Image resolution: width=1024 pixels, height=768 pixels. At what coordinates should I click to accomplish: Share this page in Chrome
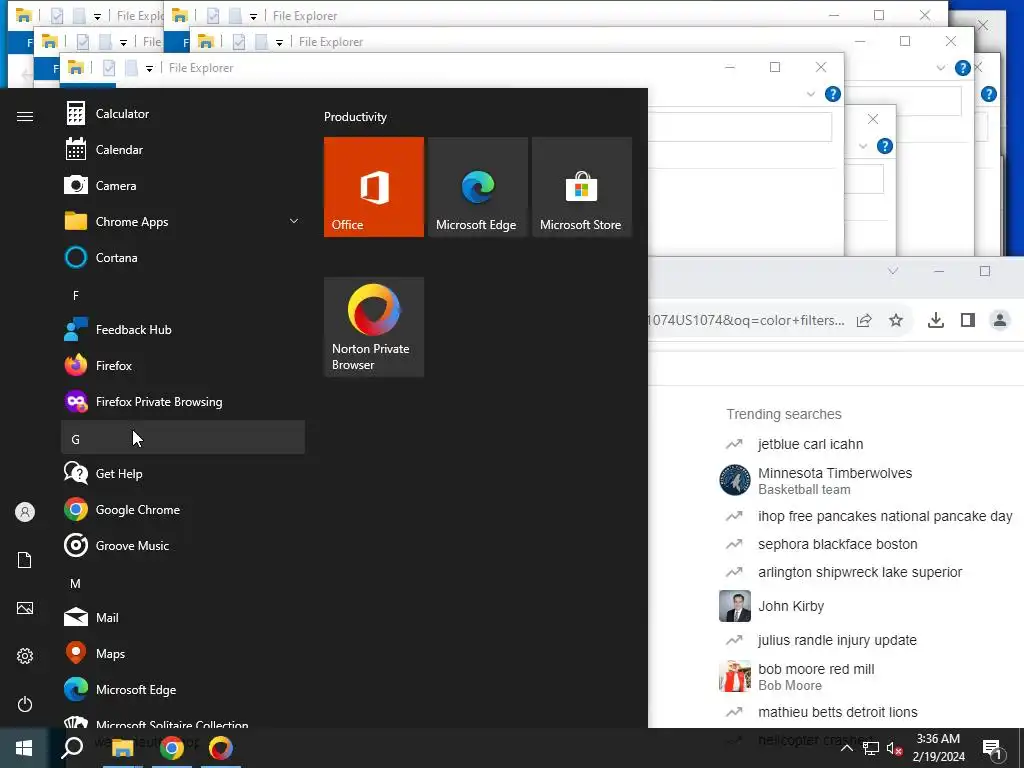coord(864,320)
